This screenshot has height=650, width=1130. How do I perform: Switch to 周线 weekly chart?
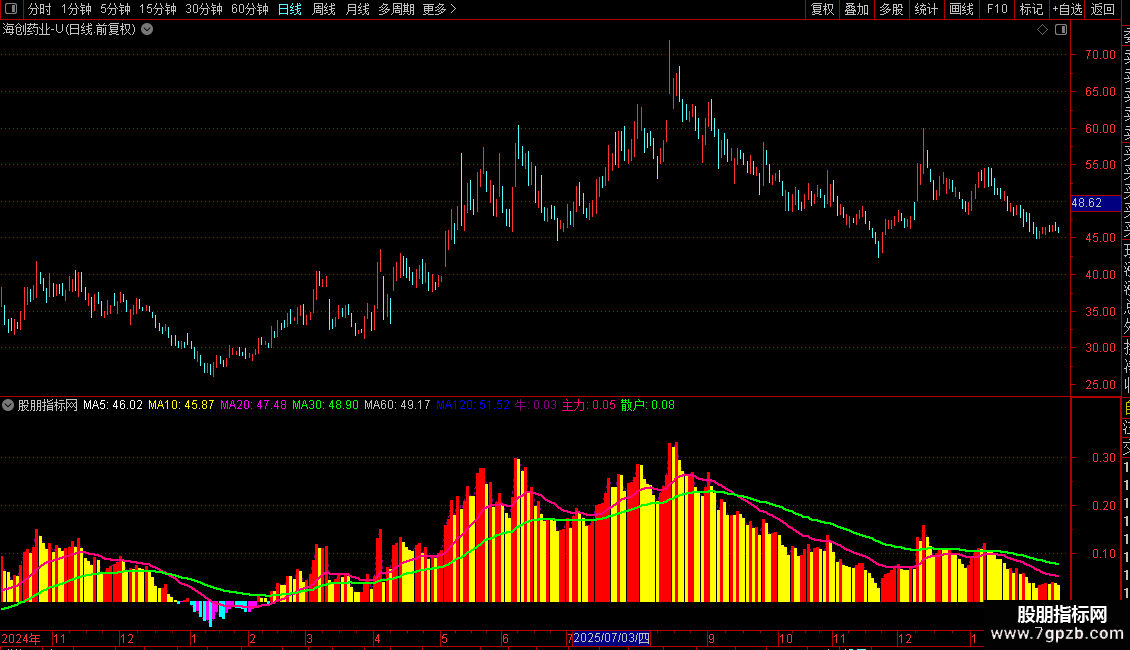click(324, 9)
